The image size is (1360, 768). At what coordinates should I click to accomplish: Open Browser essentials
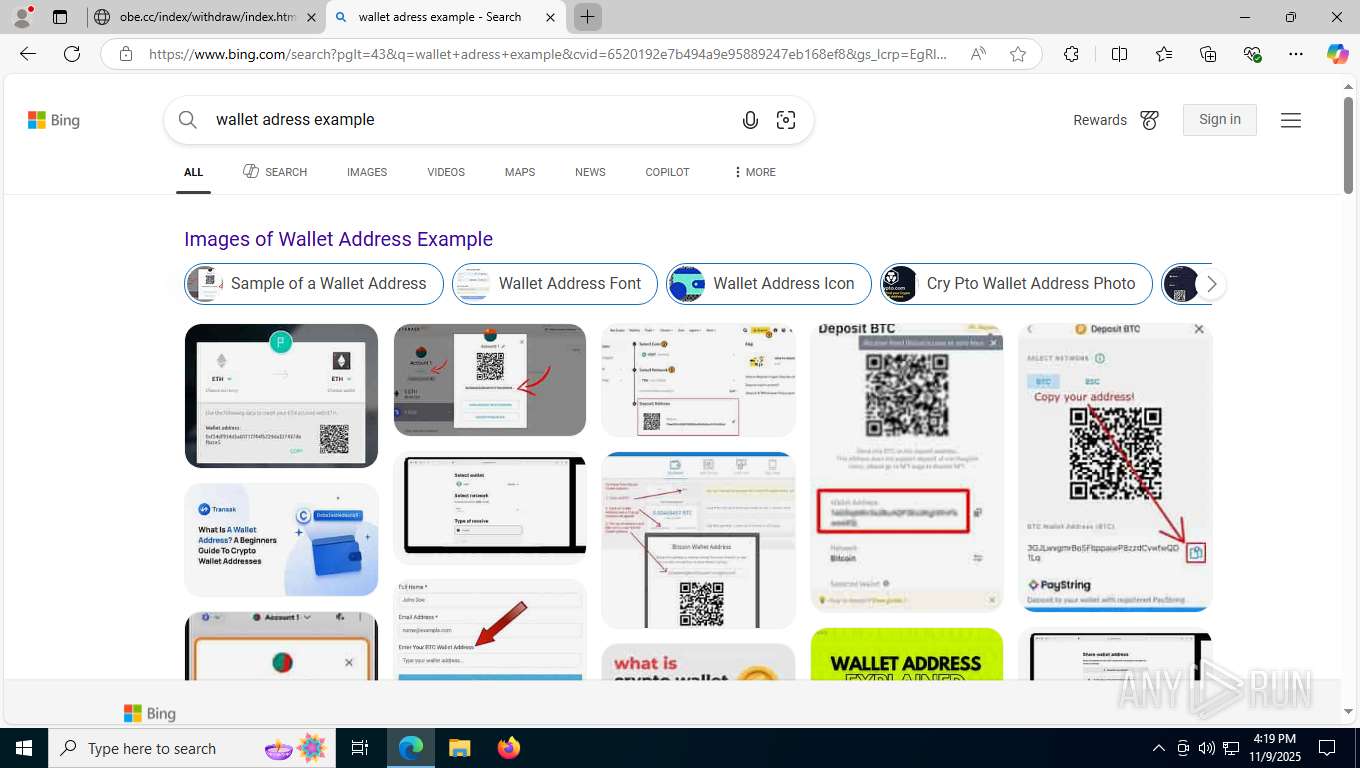coord(1252,54)
